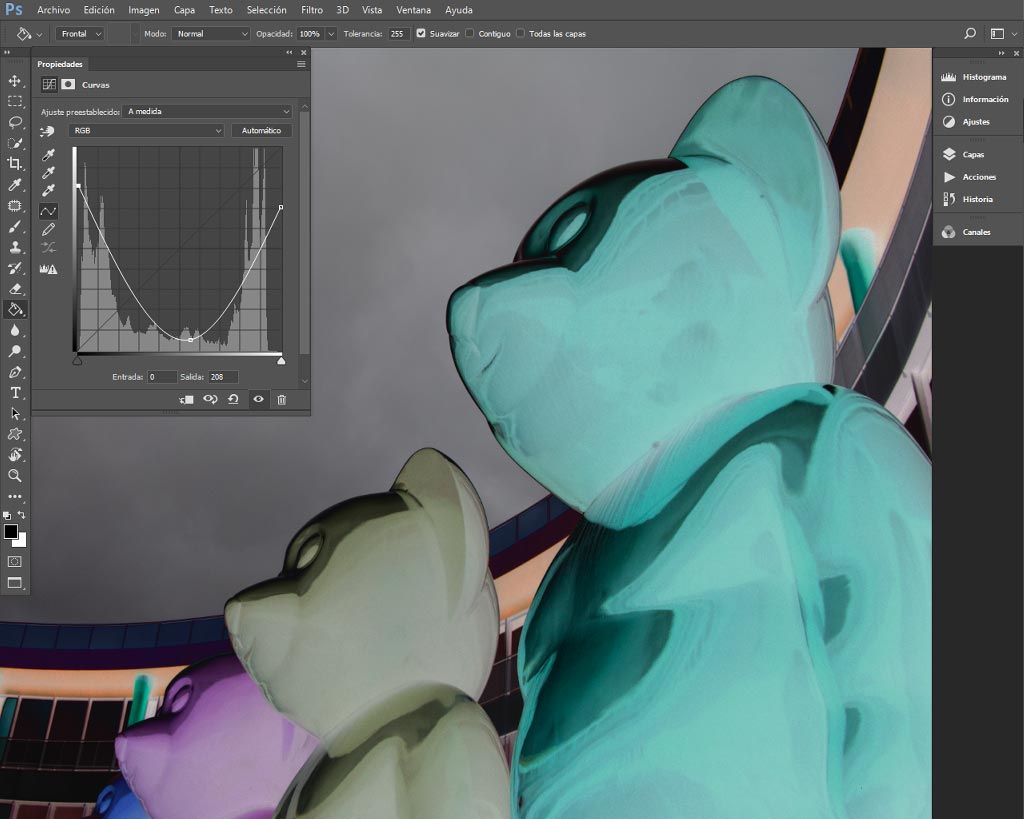Select the Custom Shape tool
Image resolution: width=1024 pixels, height=819 pixels.
(14, 434)
